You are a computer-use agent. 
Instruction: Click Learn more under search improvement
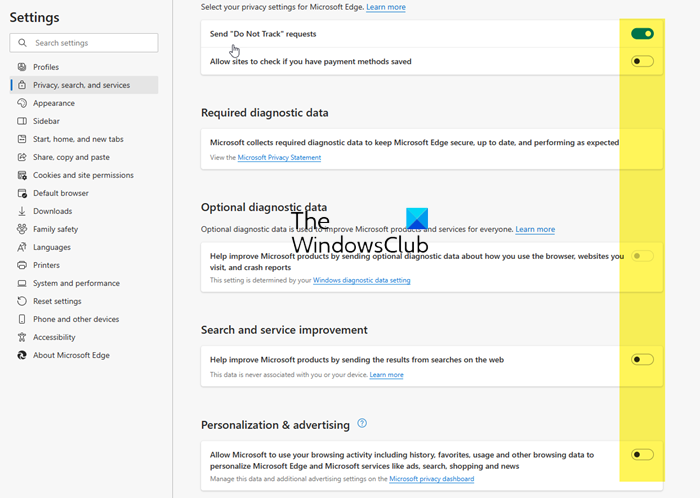click(386, 375)
